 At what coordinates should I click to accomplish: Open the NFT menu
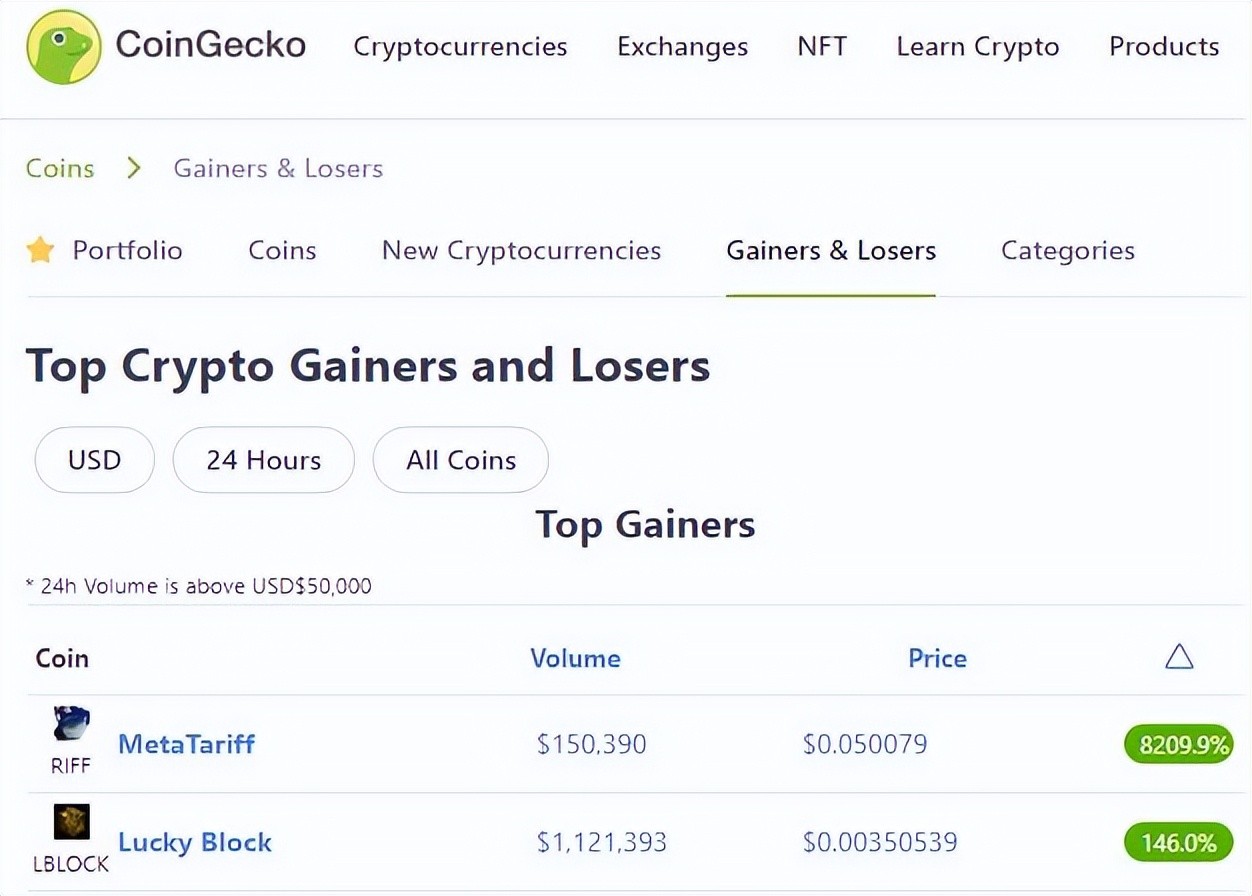(x=822, y=47)
